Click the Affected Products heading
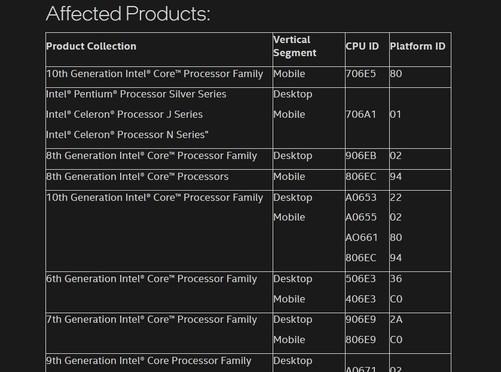 128,14
